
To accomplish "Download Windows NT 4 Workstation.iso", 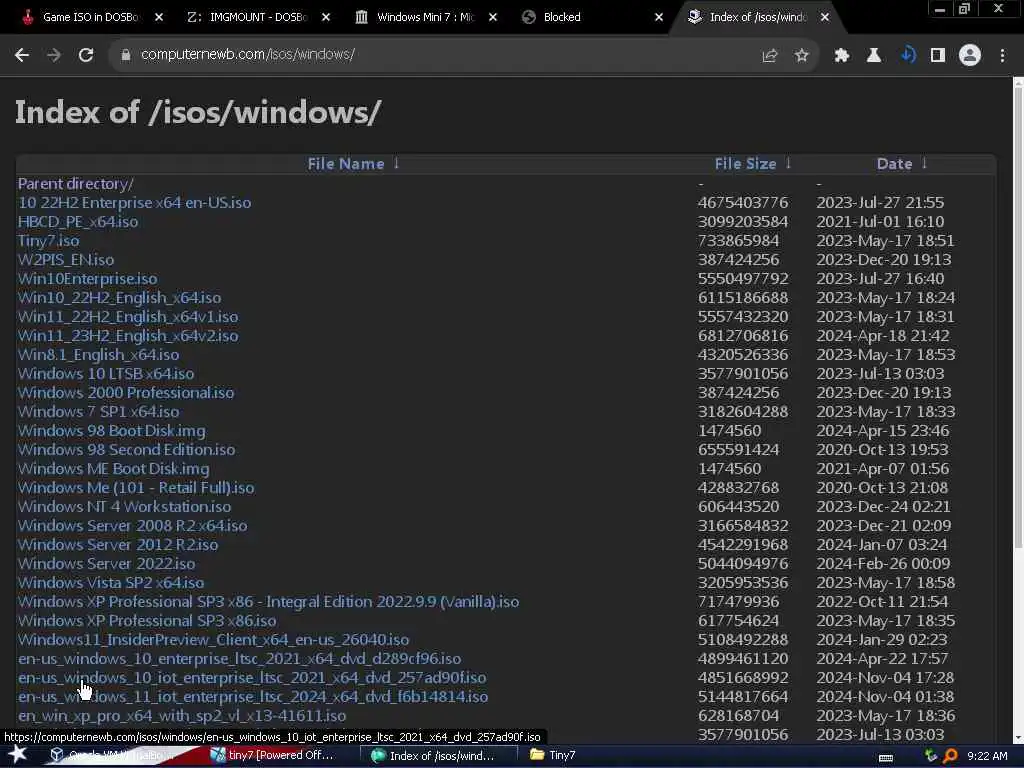I will coord(124,507).
